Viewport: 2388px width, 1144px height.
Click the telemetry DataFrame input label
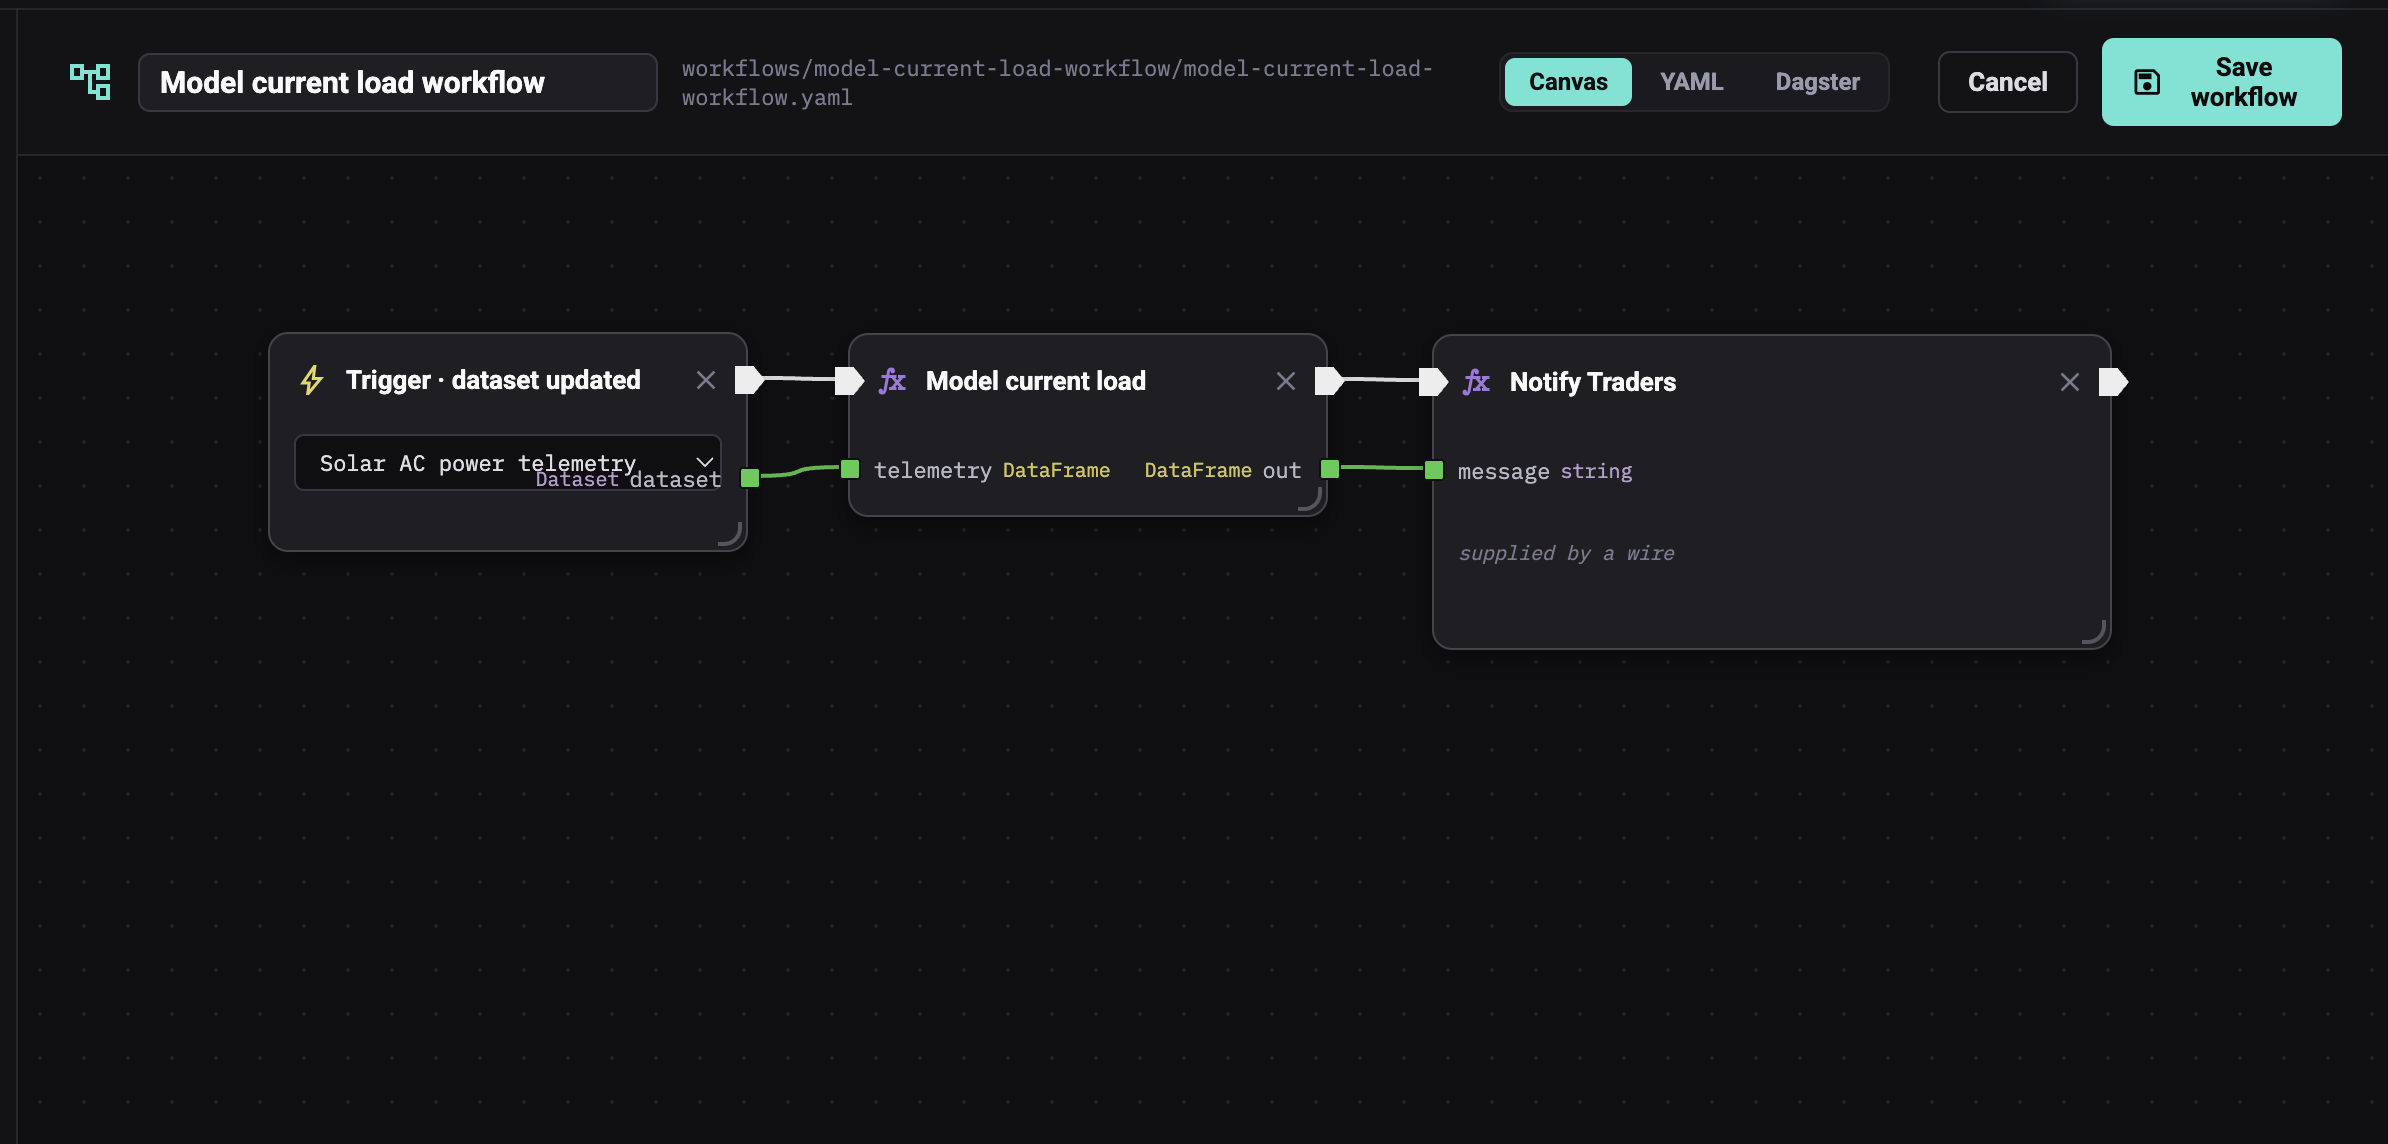pos(992,470)
